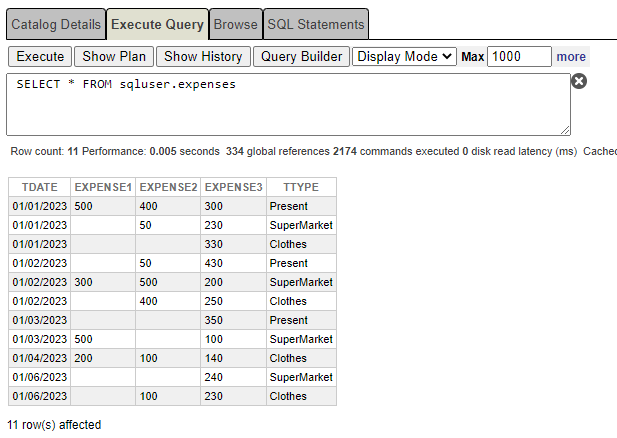
Task: Click the Execute button
Action: (40, 57)
